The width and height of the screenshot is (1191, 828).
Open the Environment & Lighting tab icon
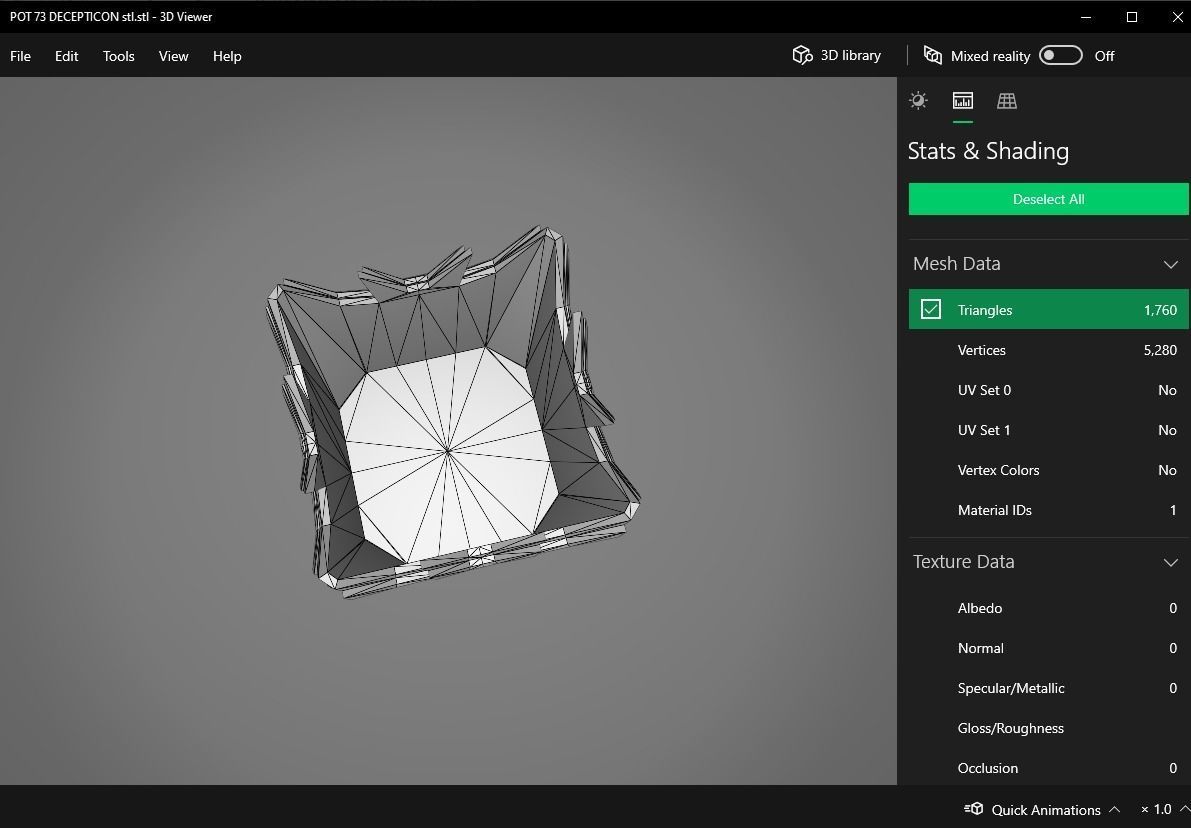point(918,100)
